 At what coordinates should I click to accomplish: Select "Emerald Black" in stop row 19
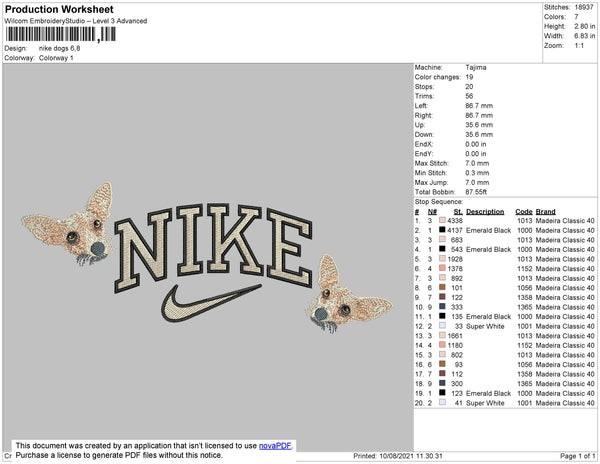click(x=489, y=393)
